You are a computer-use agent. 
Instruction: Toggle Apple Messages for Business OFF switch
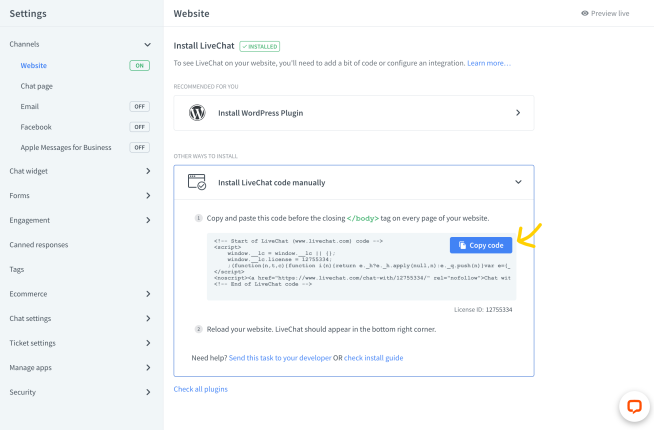139,147
